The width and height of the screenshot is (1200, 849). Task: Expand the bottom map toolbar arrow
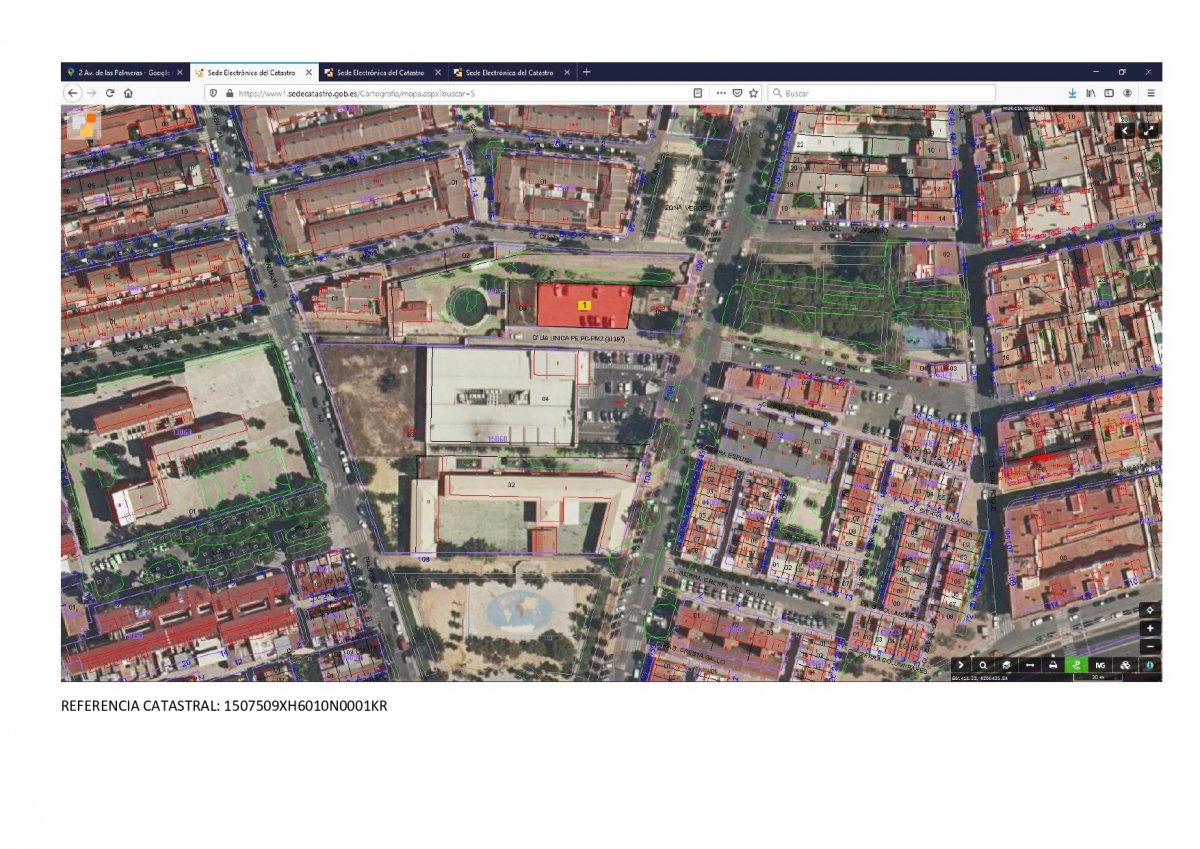(960, 665)
